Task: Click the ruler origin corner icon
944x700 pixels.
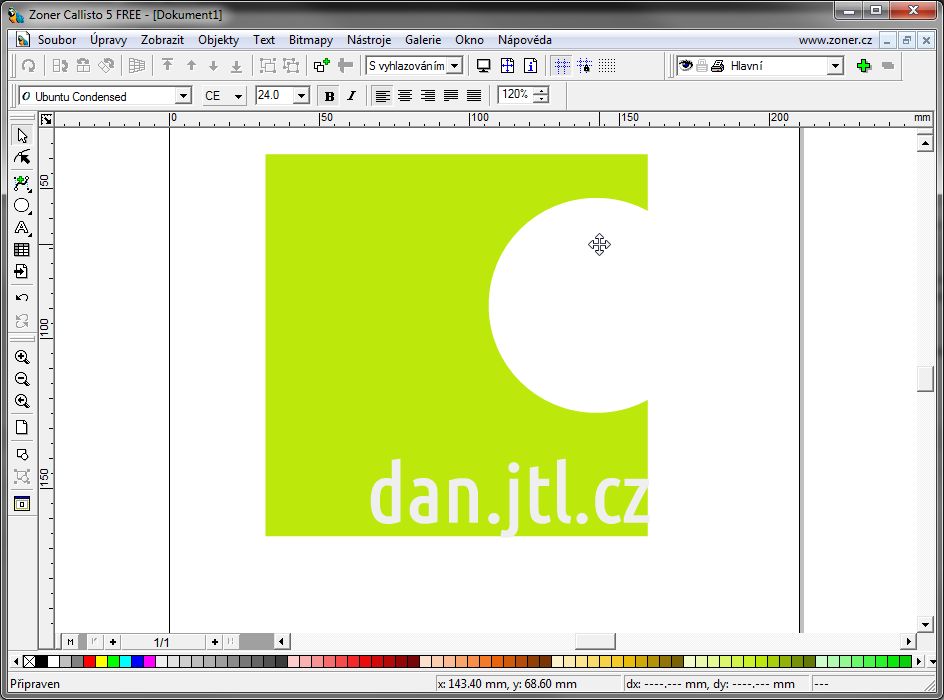Action: [46, 120]
